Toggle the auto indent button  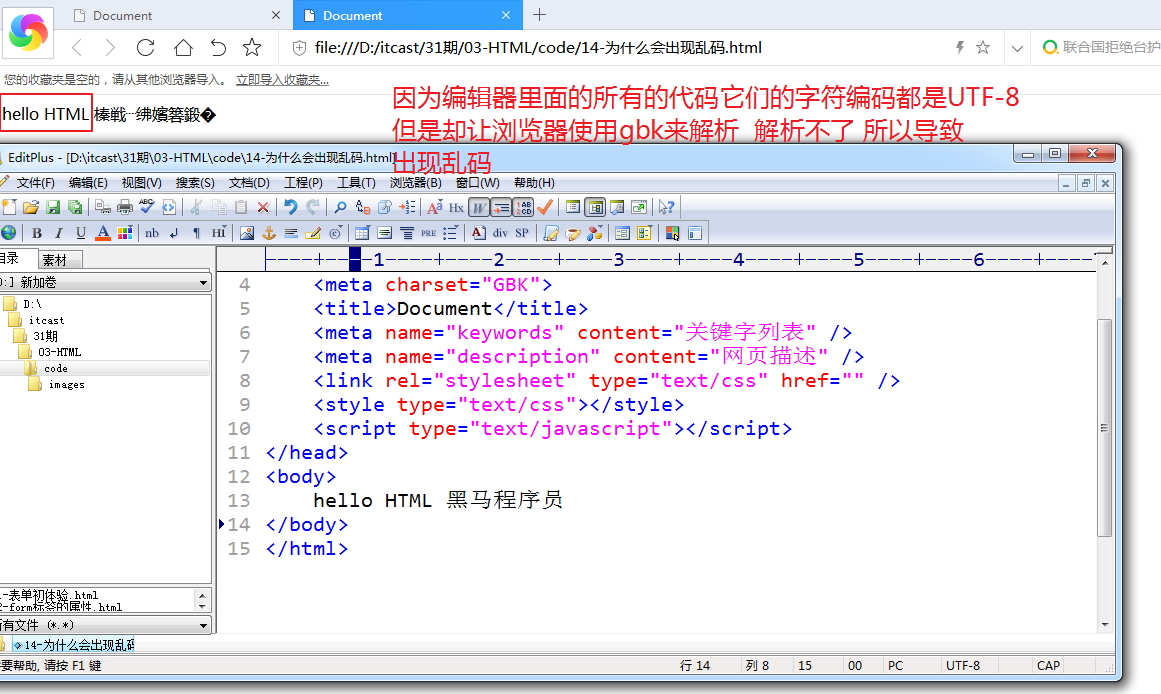501,207
